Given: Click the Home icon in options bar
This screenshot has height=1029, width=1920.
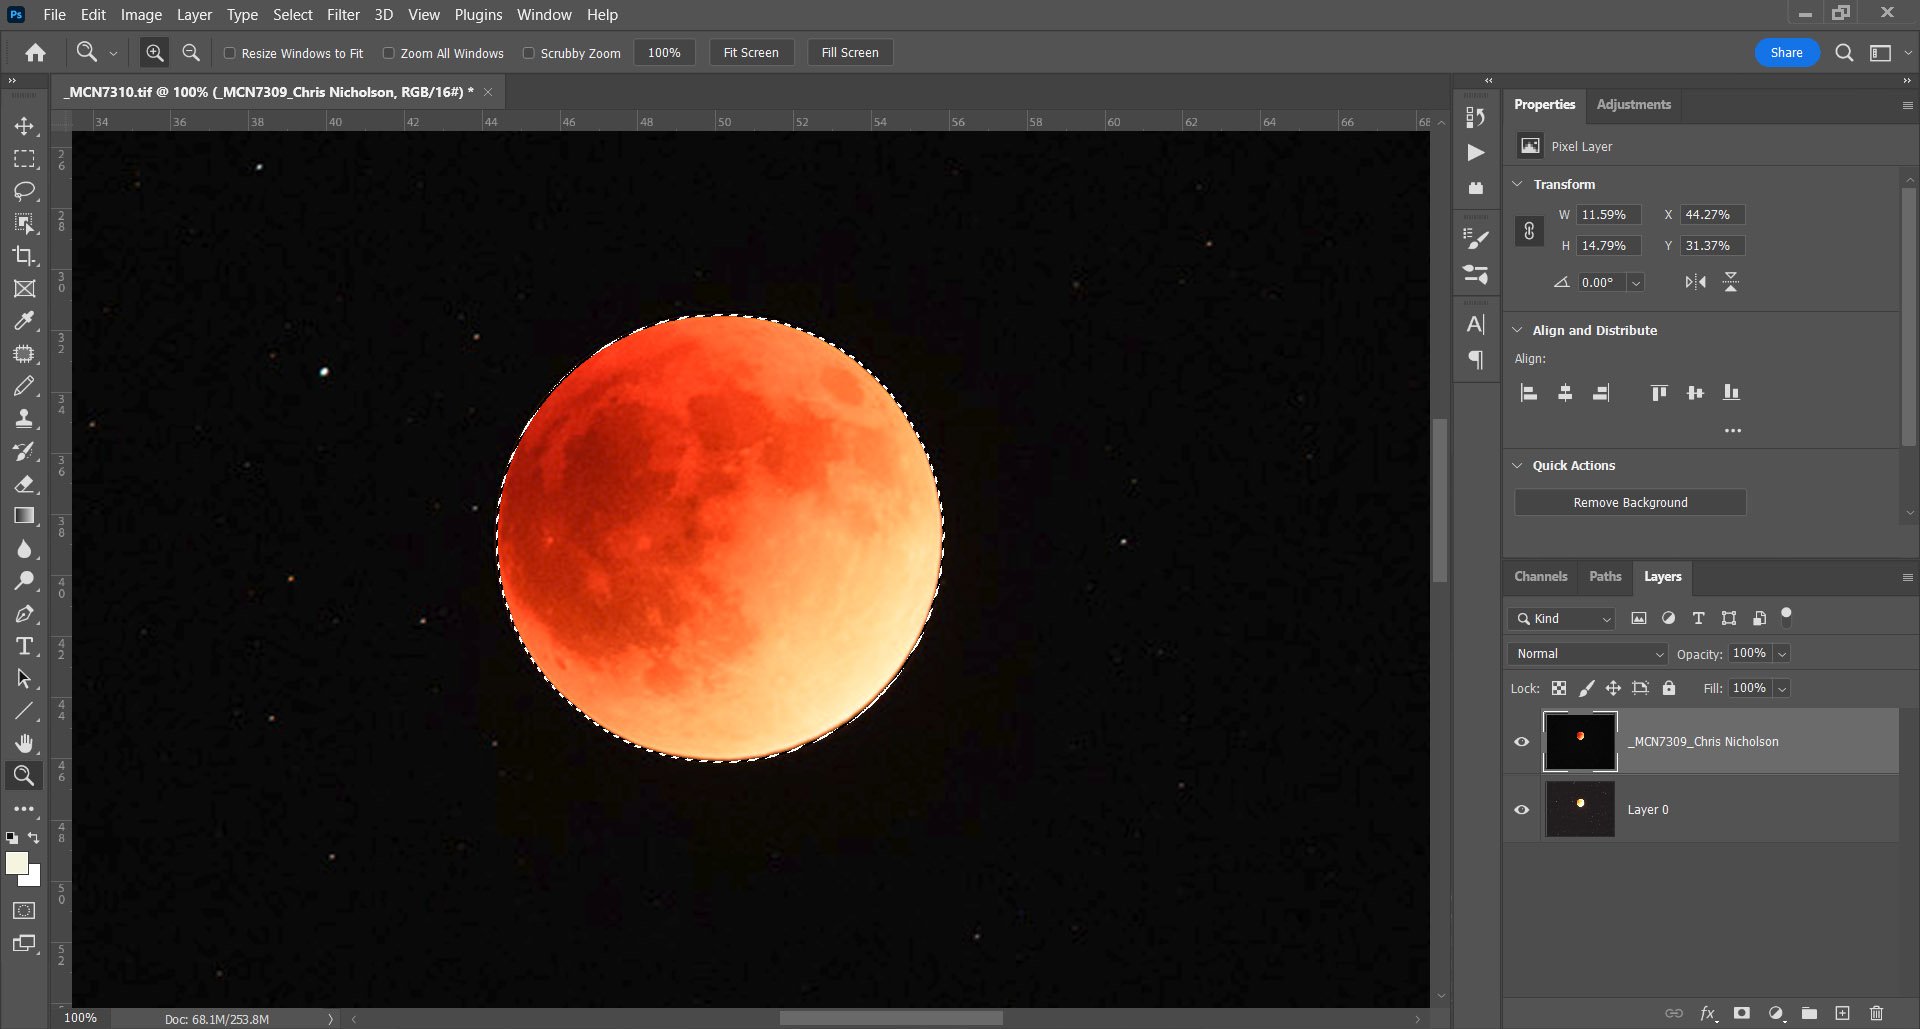Looking at the screenshot, I should click(35, 53).
